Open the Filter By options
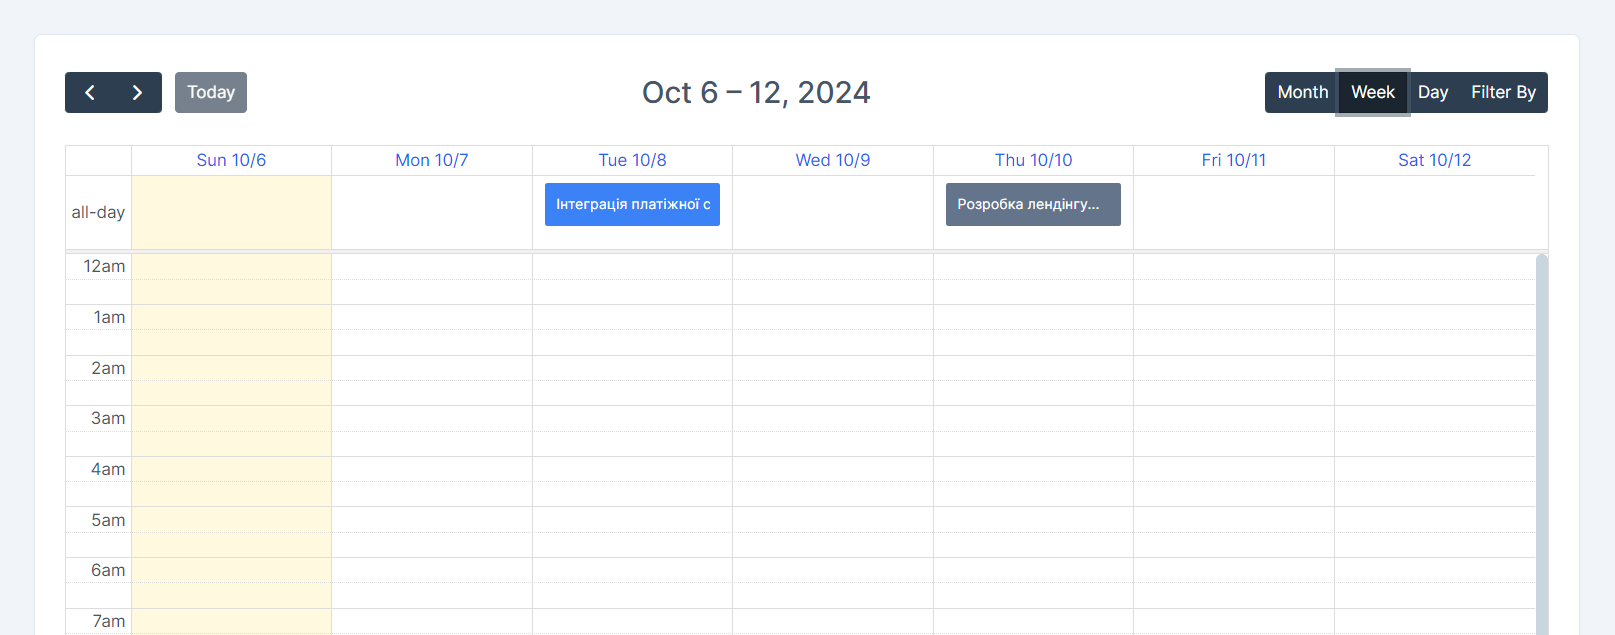 (1503, 93)
